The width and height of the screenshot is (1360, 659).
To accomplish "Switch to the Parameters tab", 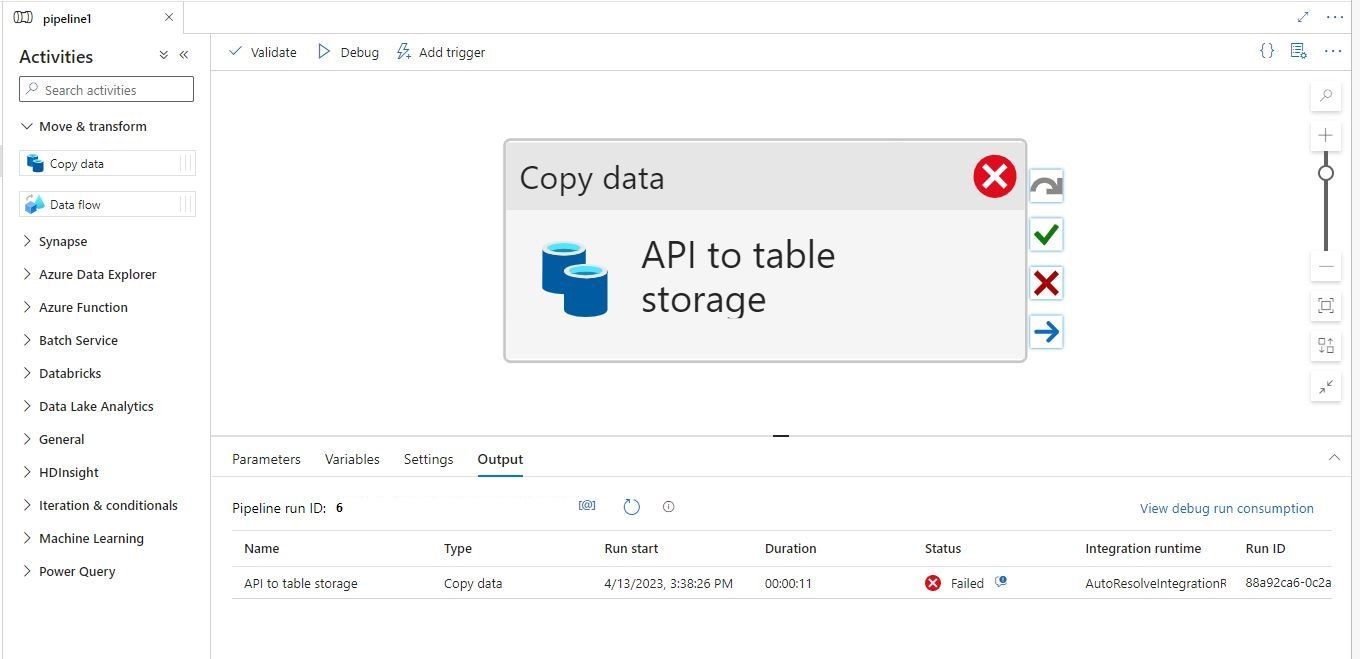I will coord(266,459).
